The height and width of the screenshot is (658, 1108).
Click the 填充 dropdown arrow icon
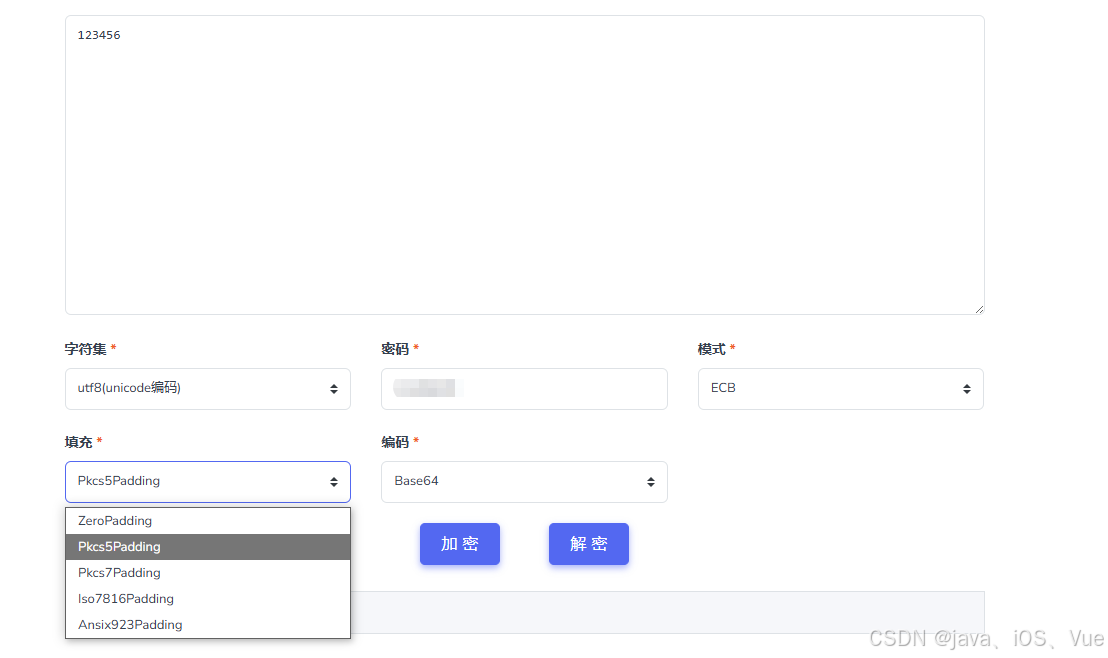coord(335,481)
